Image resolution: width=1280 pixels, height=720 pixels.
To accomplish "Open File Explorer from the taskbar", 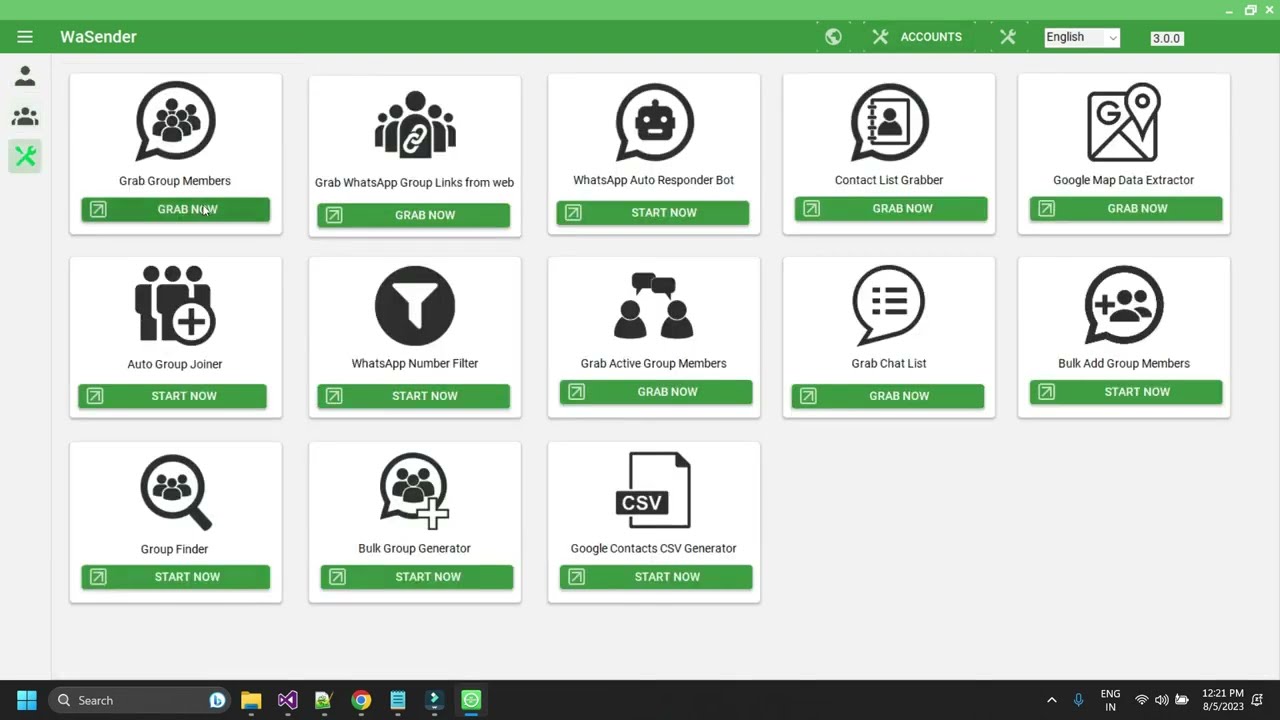I will click(x=251, y=700).
